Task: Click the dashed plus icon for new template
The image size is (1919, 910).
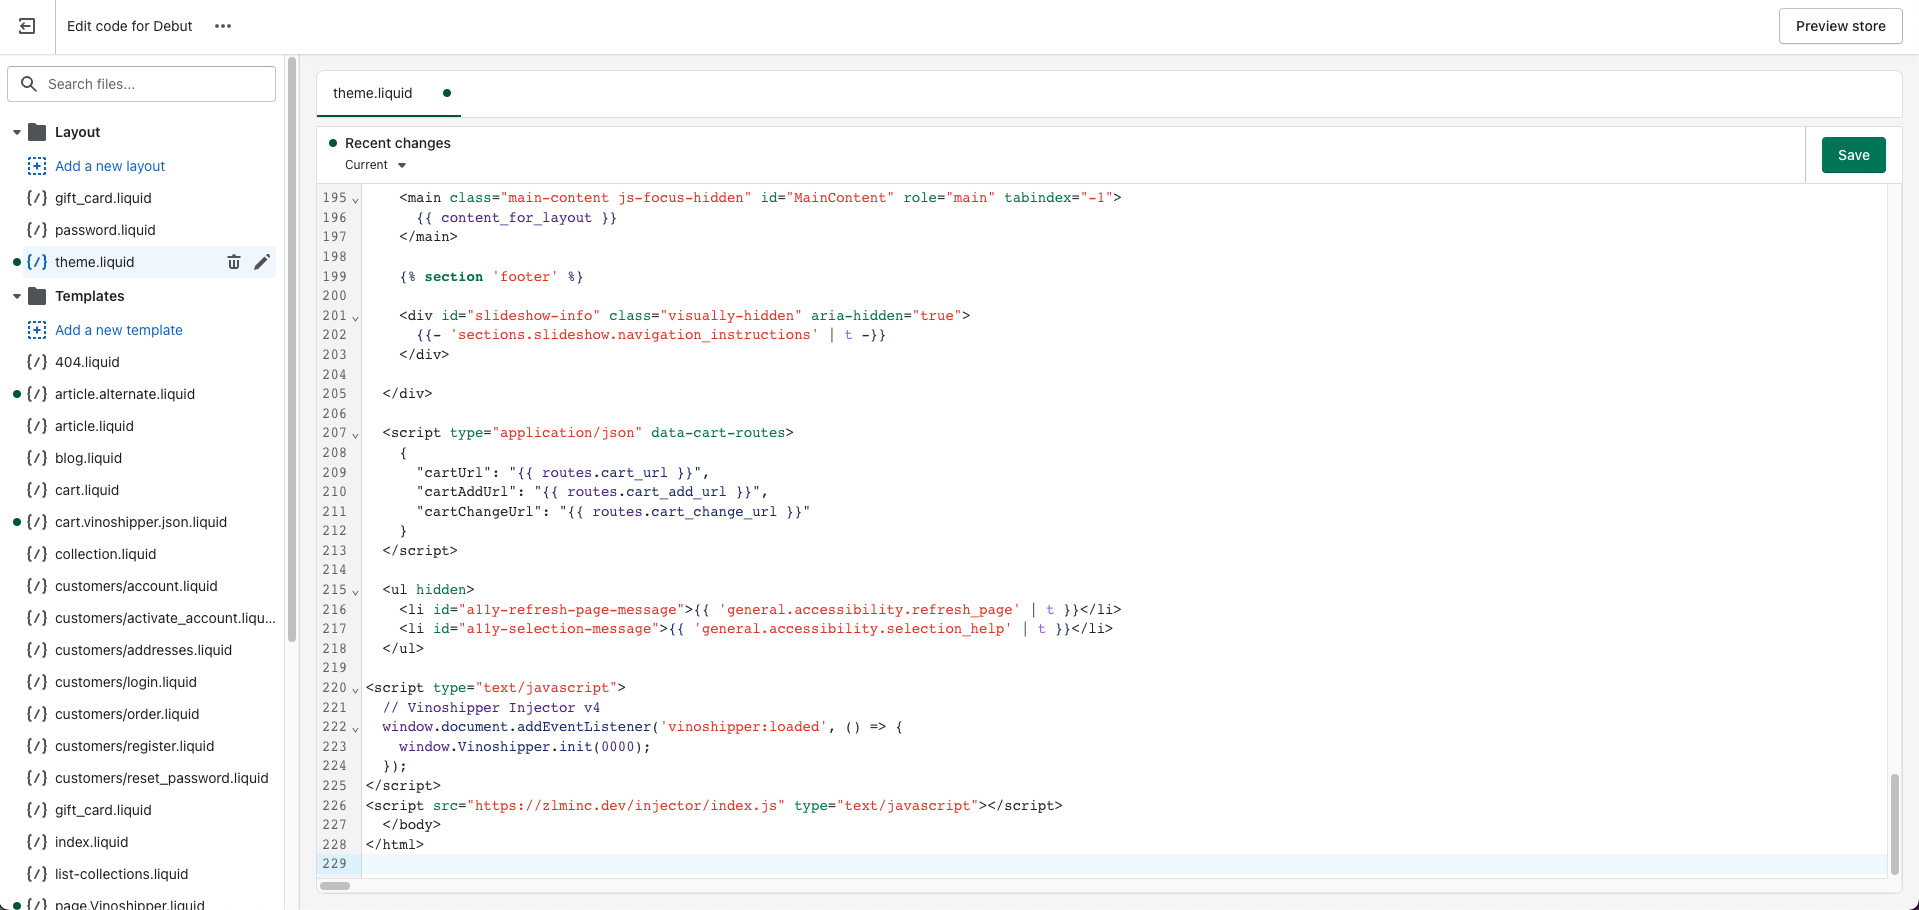Action: (x=37, y=330)
